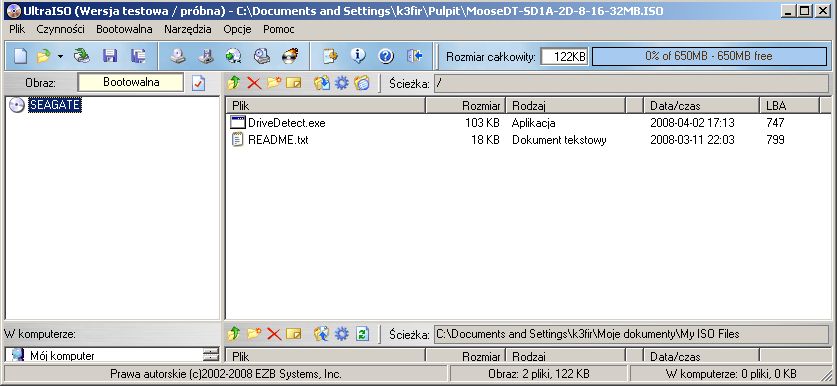This screenshot has width=837, height=386.
Task: Click the Save As icon with floppy and pages
Action: coord(138,56)
